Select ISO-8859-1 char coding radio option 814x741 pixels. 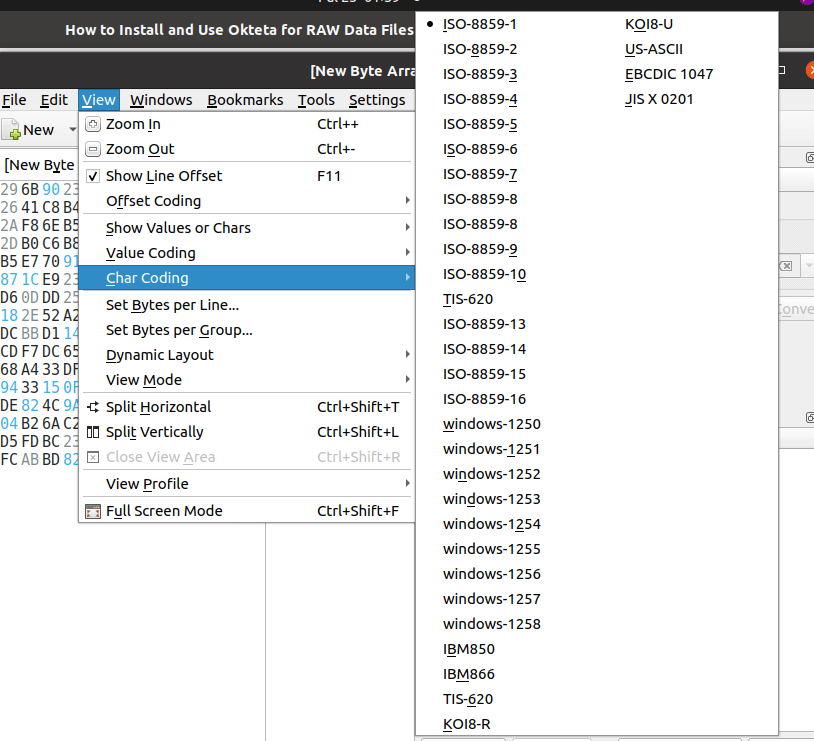[480, 24]
